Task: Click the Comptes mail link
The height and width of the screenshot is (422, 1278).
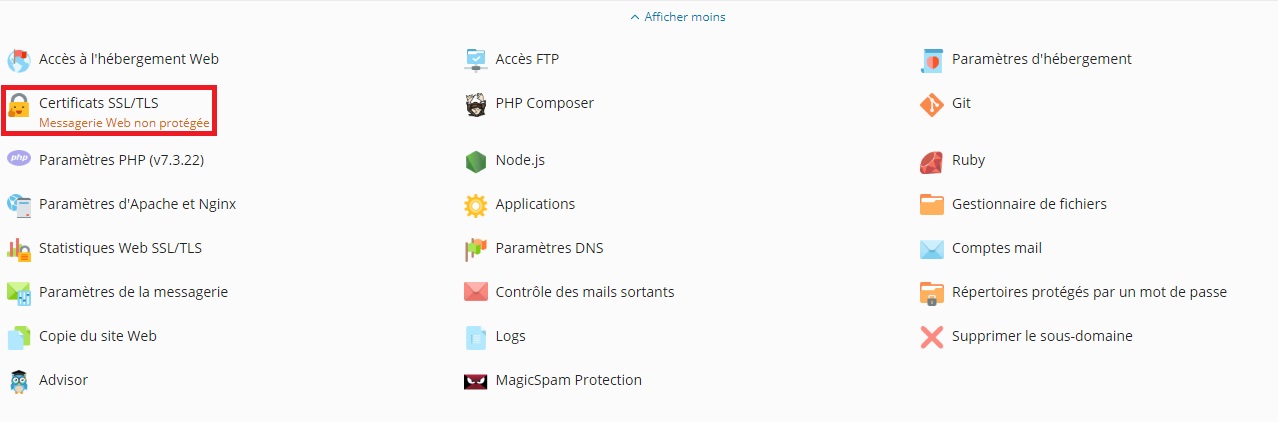Action: point(997,248)
